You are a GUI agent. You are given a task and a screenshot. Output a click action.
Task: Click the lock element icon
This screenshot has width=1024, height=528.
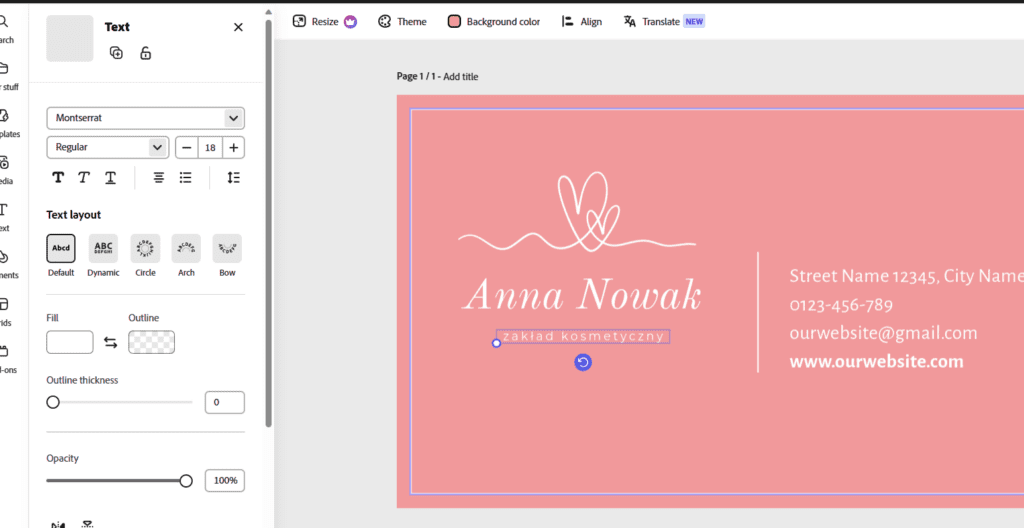point(146,53)
